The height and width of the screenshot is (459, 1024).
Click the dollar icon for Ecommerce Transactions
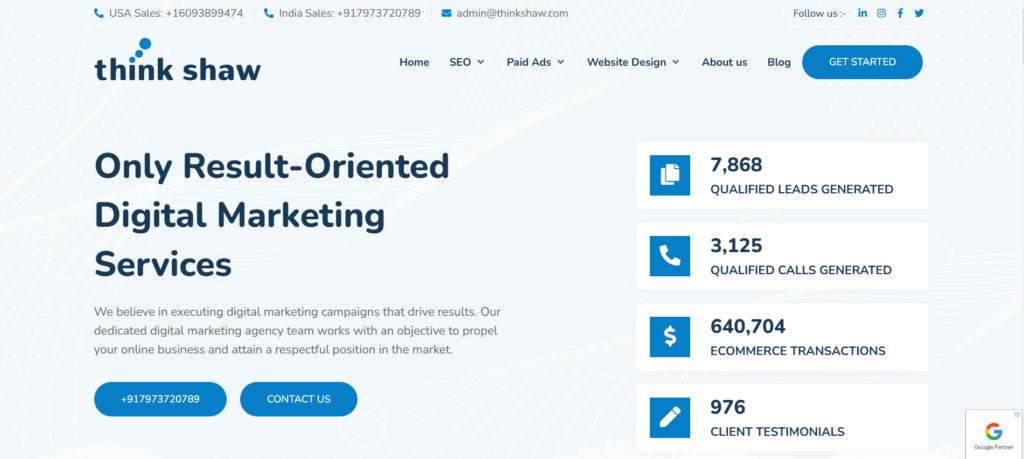(x=670, y=337)
